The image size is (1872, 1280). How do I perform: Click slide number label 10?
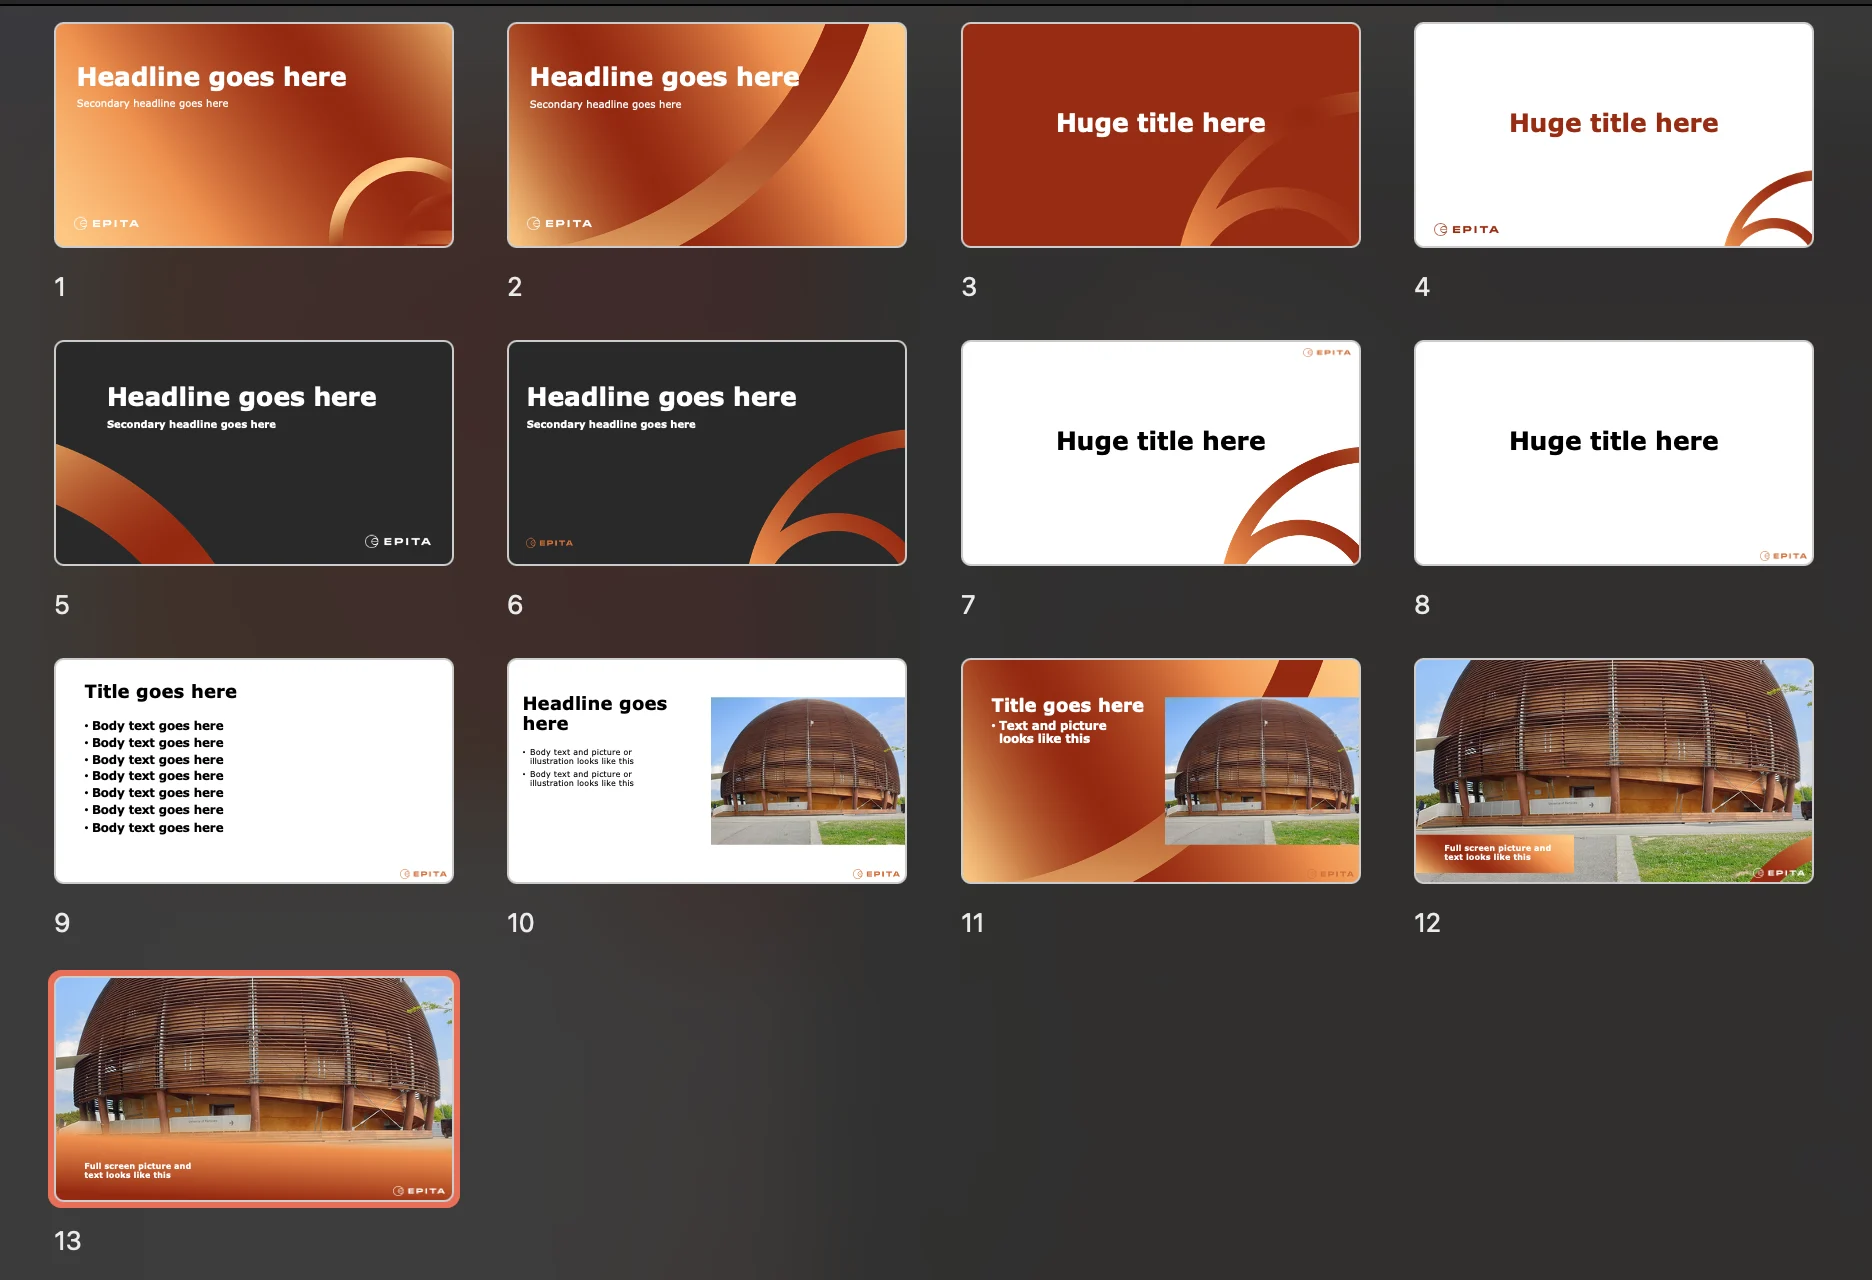click(x=520, y=923)
